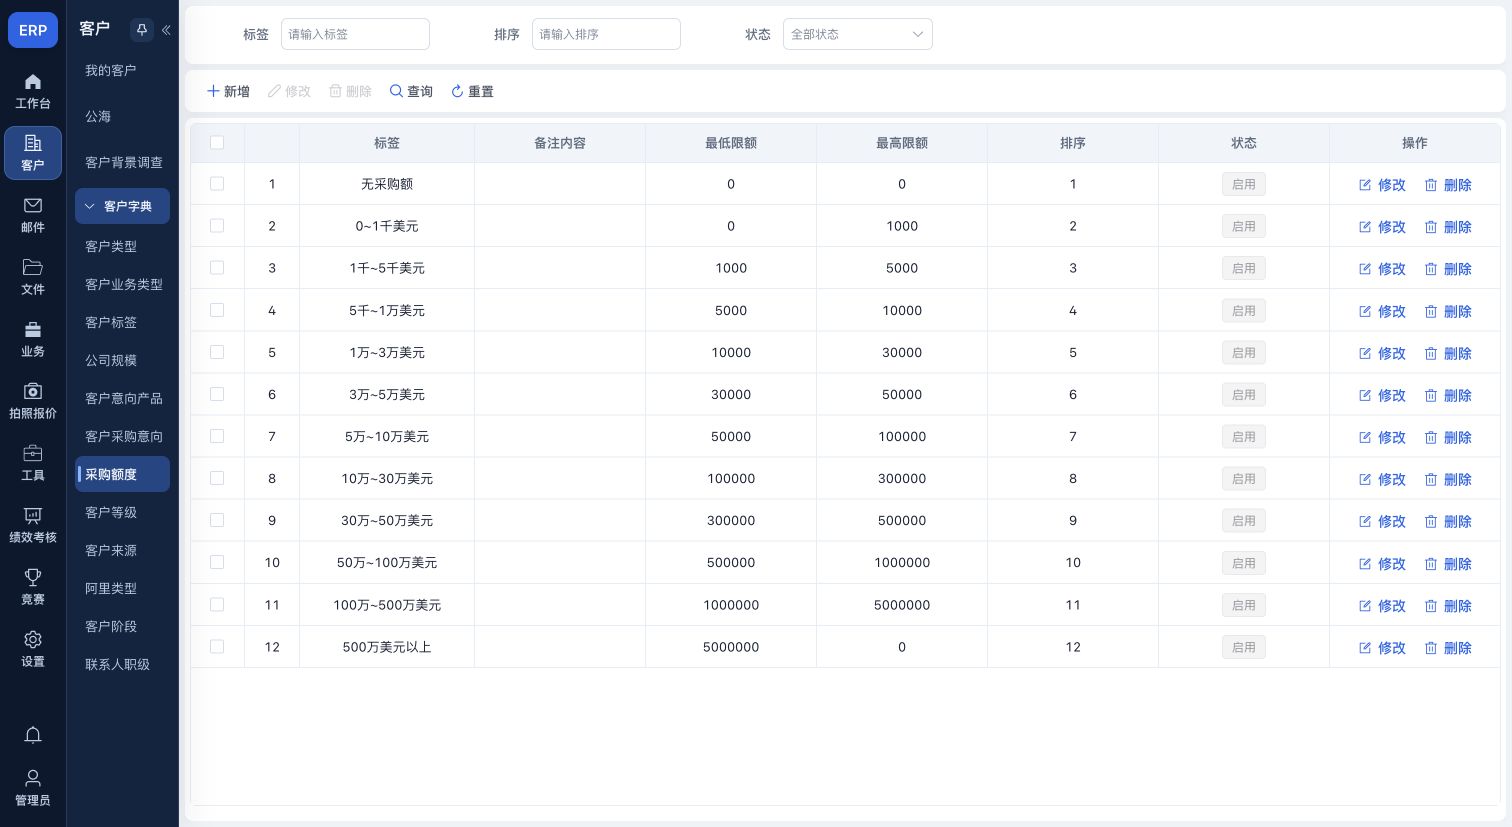Toggle 启用 status in 50万~100万美元 row
The width and height of the screenshot is (1512, 827).
pyautogui.click(x=1244, y=563)
